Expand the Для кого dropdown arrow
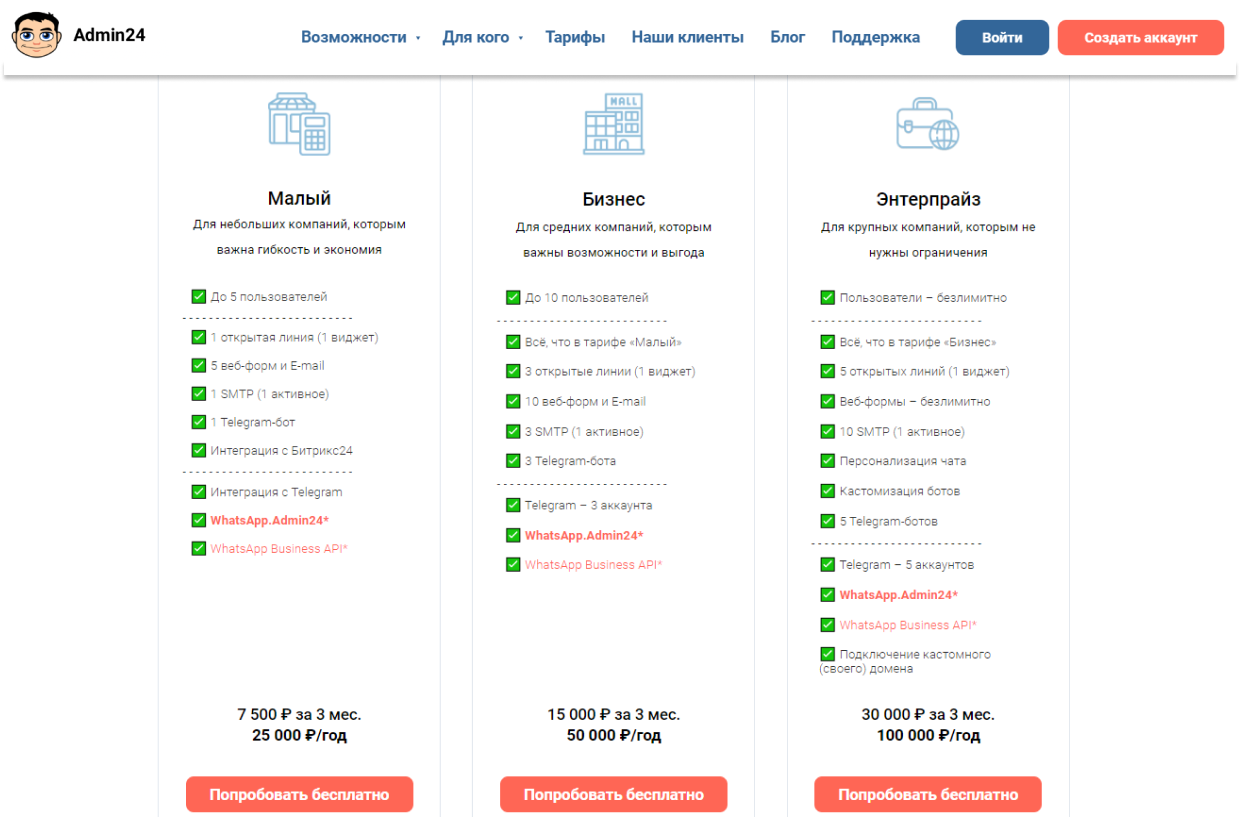Viewport: 1240px width, 817px height. 521,39
